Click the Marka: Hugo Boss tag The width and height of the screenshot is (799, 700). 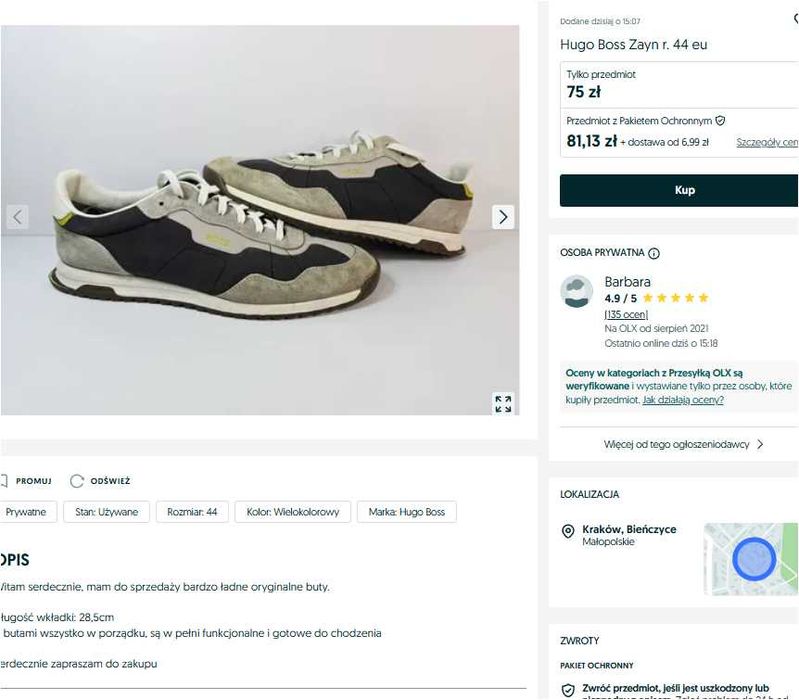pyautogui.click(x=406, y=512)
